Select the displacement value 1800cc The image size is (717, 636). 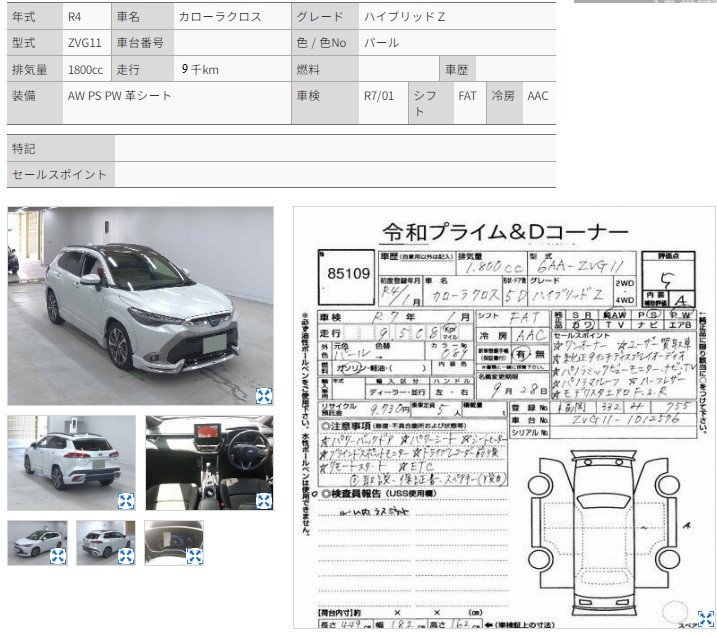(x=86, y=69)
